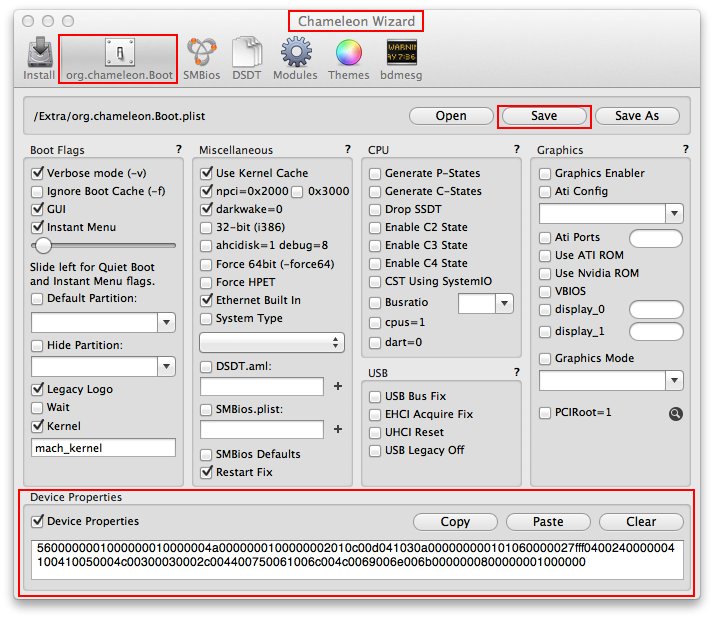Open the Themes color wheel icon
714x619 pixels.
pyautogui.click(x=348, y=58)
